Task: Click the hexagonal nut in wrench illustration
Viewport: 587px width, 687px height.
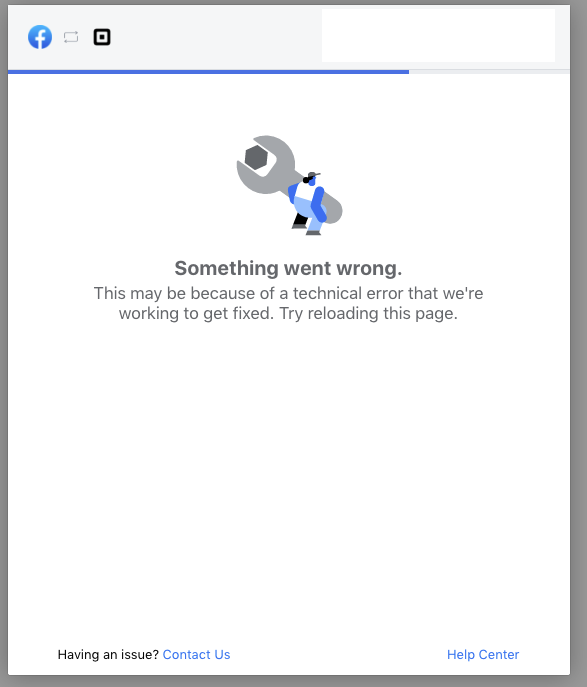Action: [x=256, y=158]
